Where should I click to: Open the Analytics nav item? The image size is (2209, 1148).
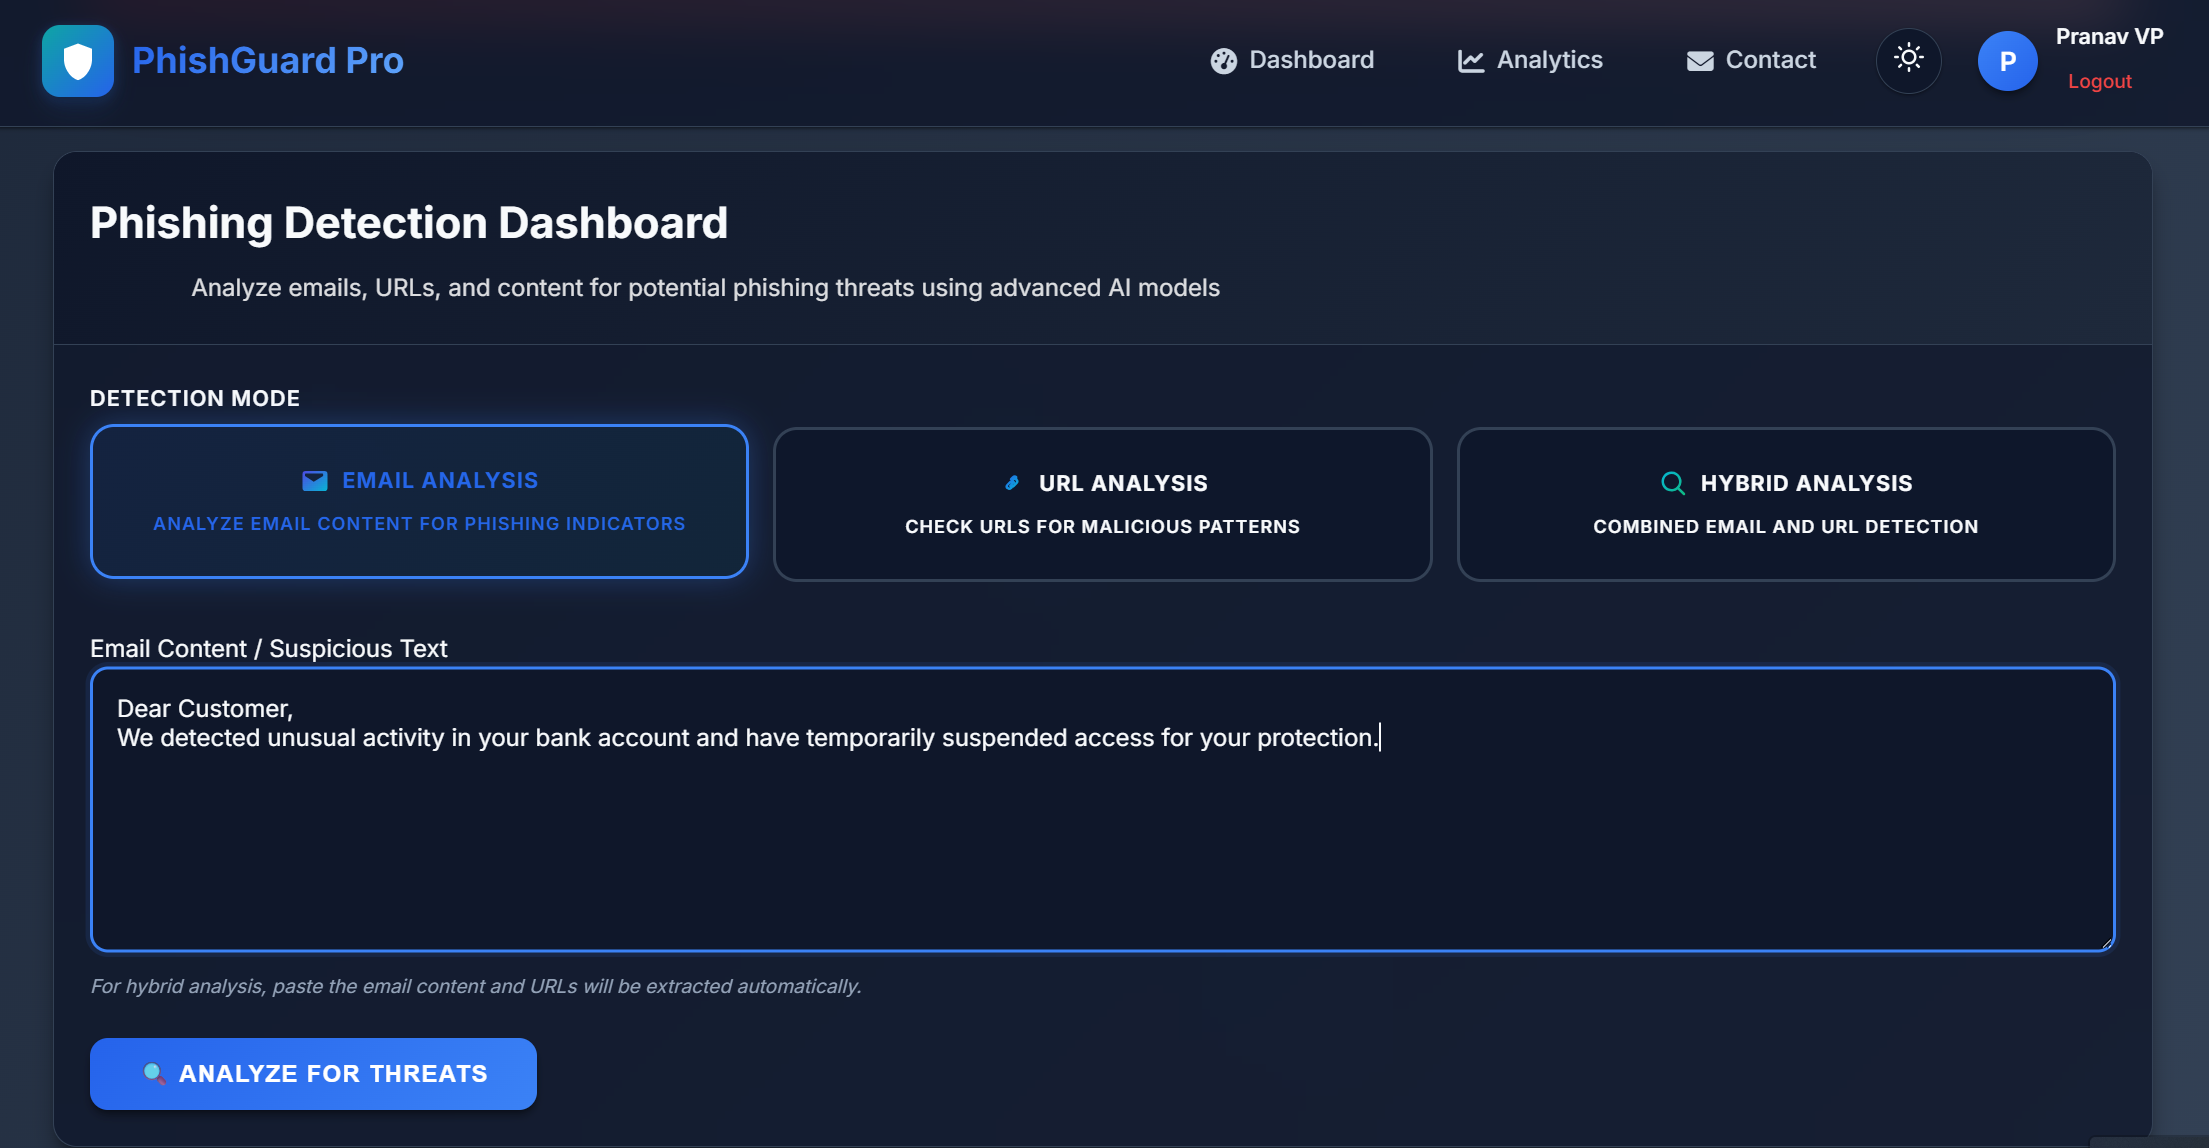[x=1549, y=60]
